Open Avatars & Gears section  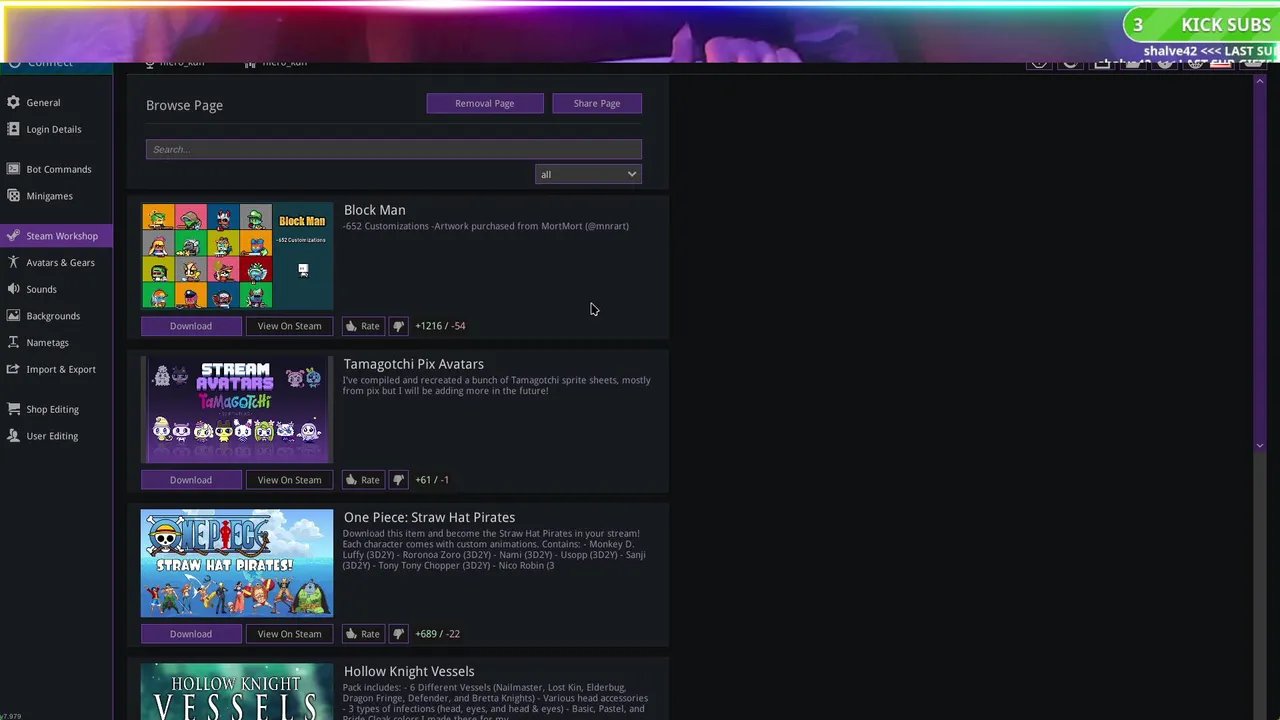[60, 262]
